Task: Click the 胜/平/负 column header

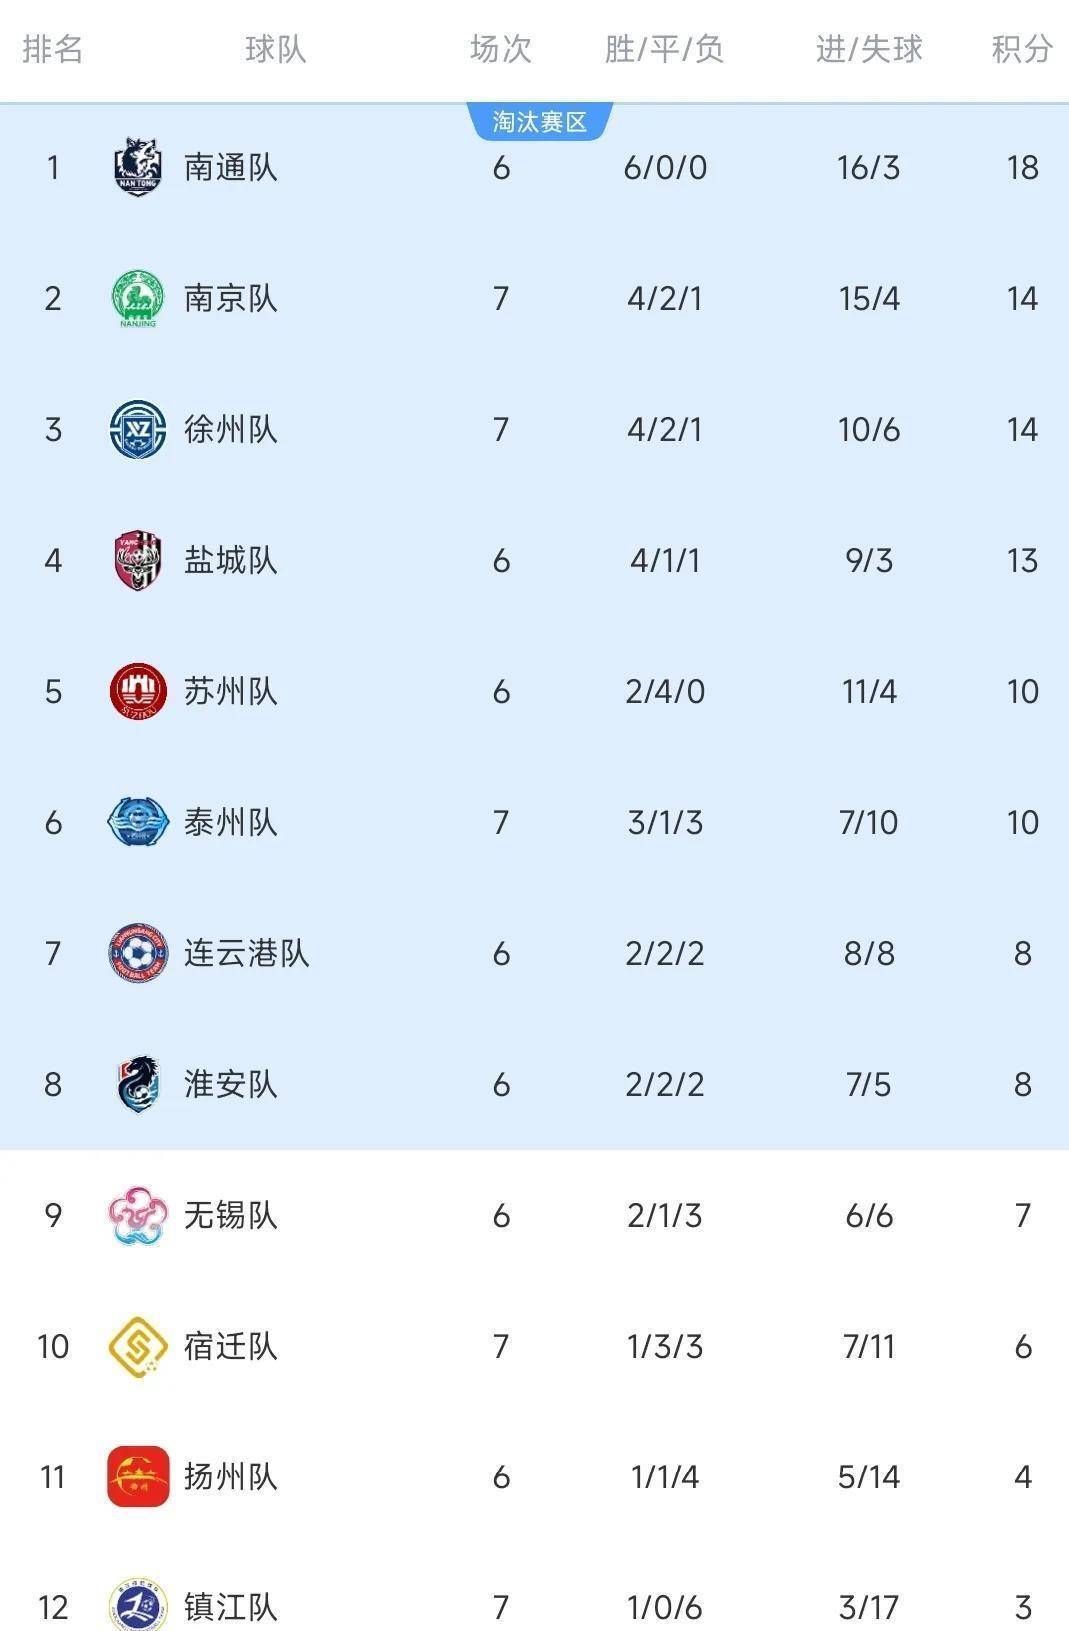Action: pos(664,48)
